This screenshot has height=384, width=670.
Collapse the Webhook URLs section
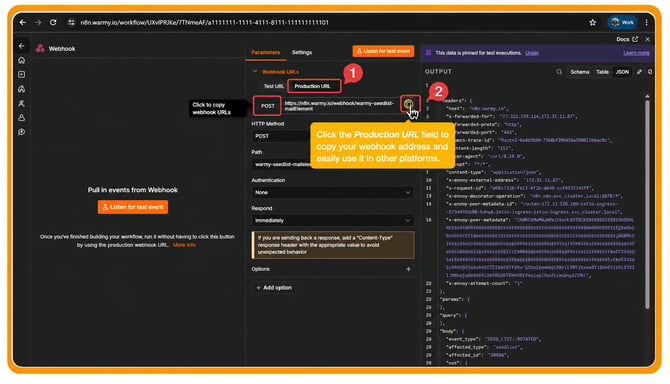(255, 71)
